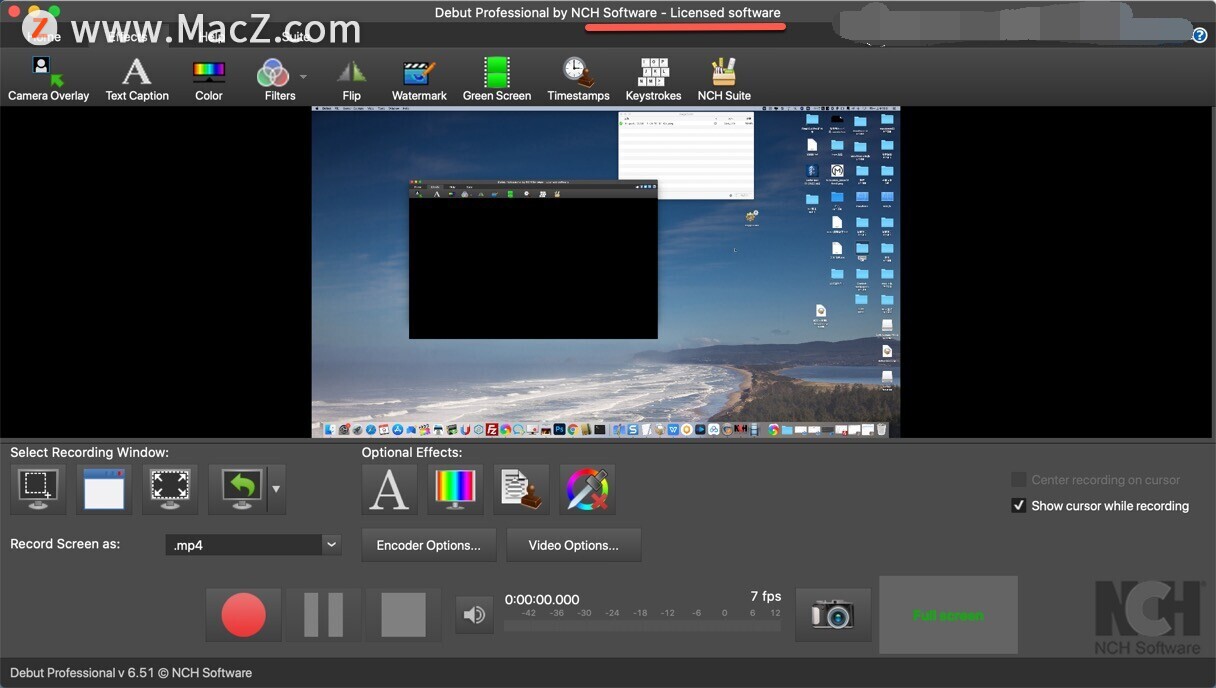Choose the full screen recording icon
The image size is (1216, 688).
point(170,489)
